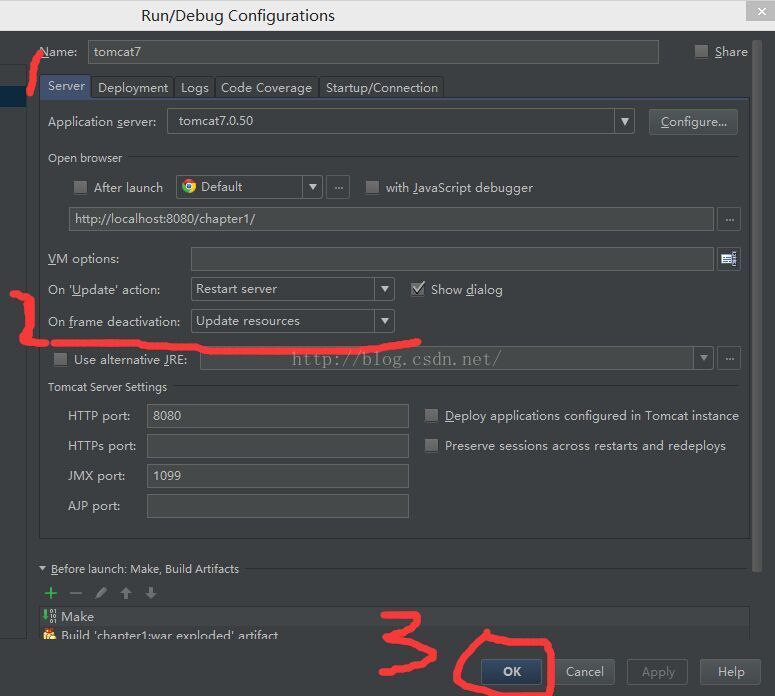The width and height of the screenshot is (775, 696).
Task: Open the Code Coverage tab
Action: pyautogui.click(x=266, y=87)
